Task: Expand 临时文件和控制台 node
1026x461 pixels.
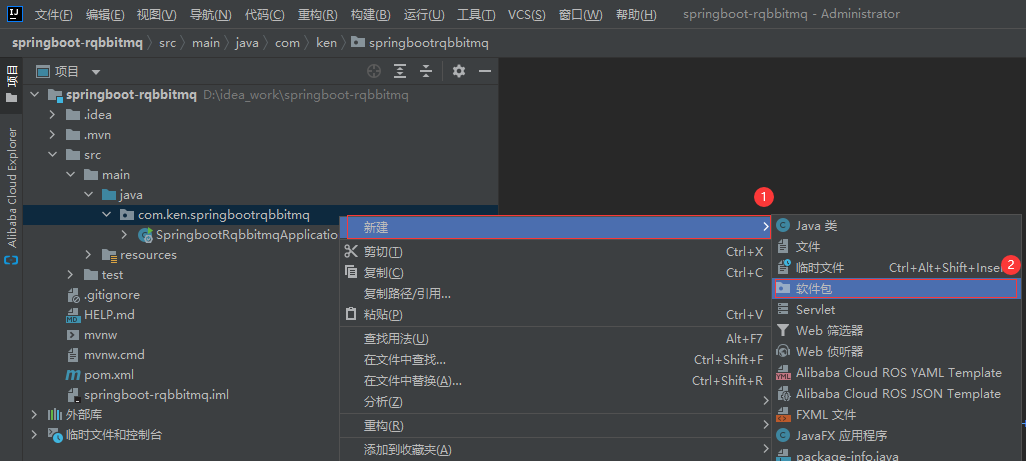Action: tap(35, 435)
